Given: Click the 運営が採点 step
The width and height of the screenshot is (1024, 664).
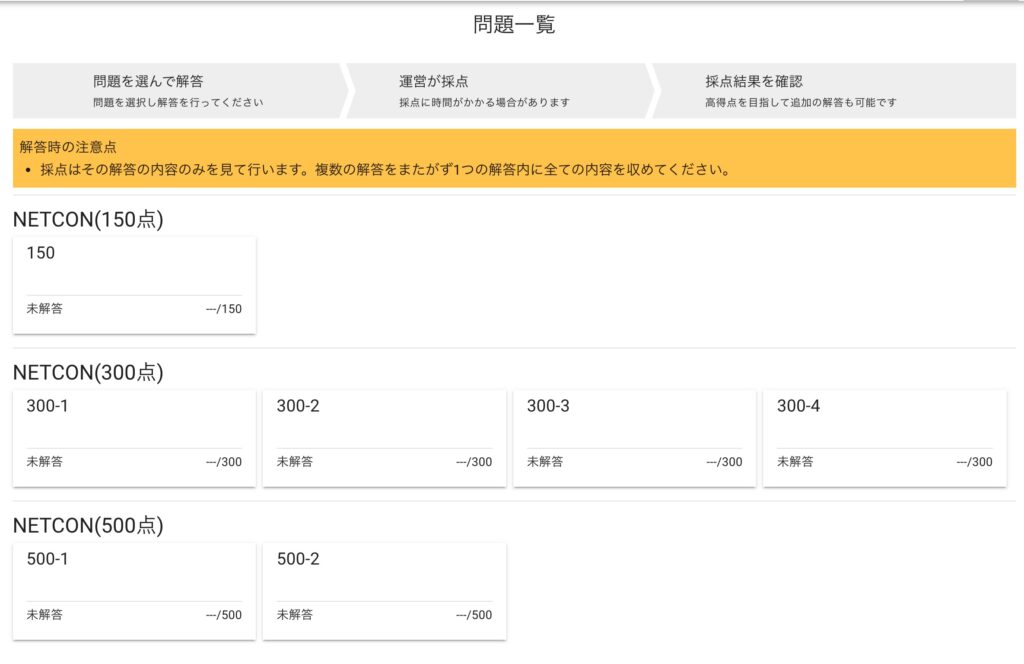Looking at the screenshot, I should (x=498, y=91).
